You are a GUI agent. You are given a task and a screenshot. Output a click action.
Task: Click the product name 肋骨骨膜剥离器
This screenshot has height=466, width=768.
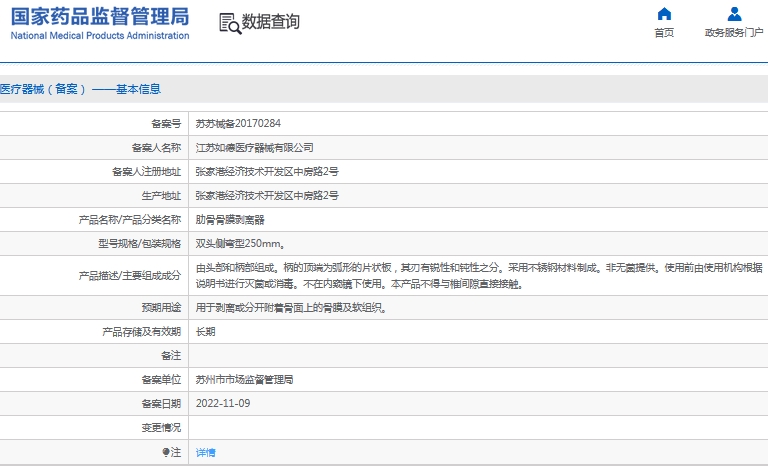click(230, 220)
